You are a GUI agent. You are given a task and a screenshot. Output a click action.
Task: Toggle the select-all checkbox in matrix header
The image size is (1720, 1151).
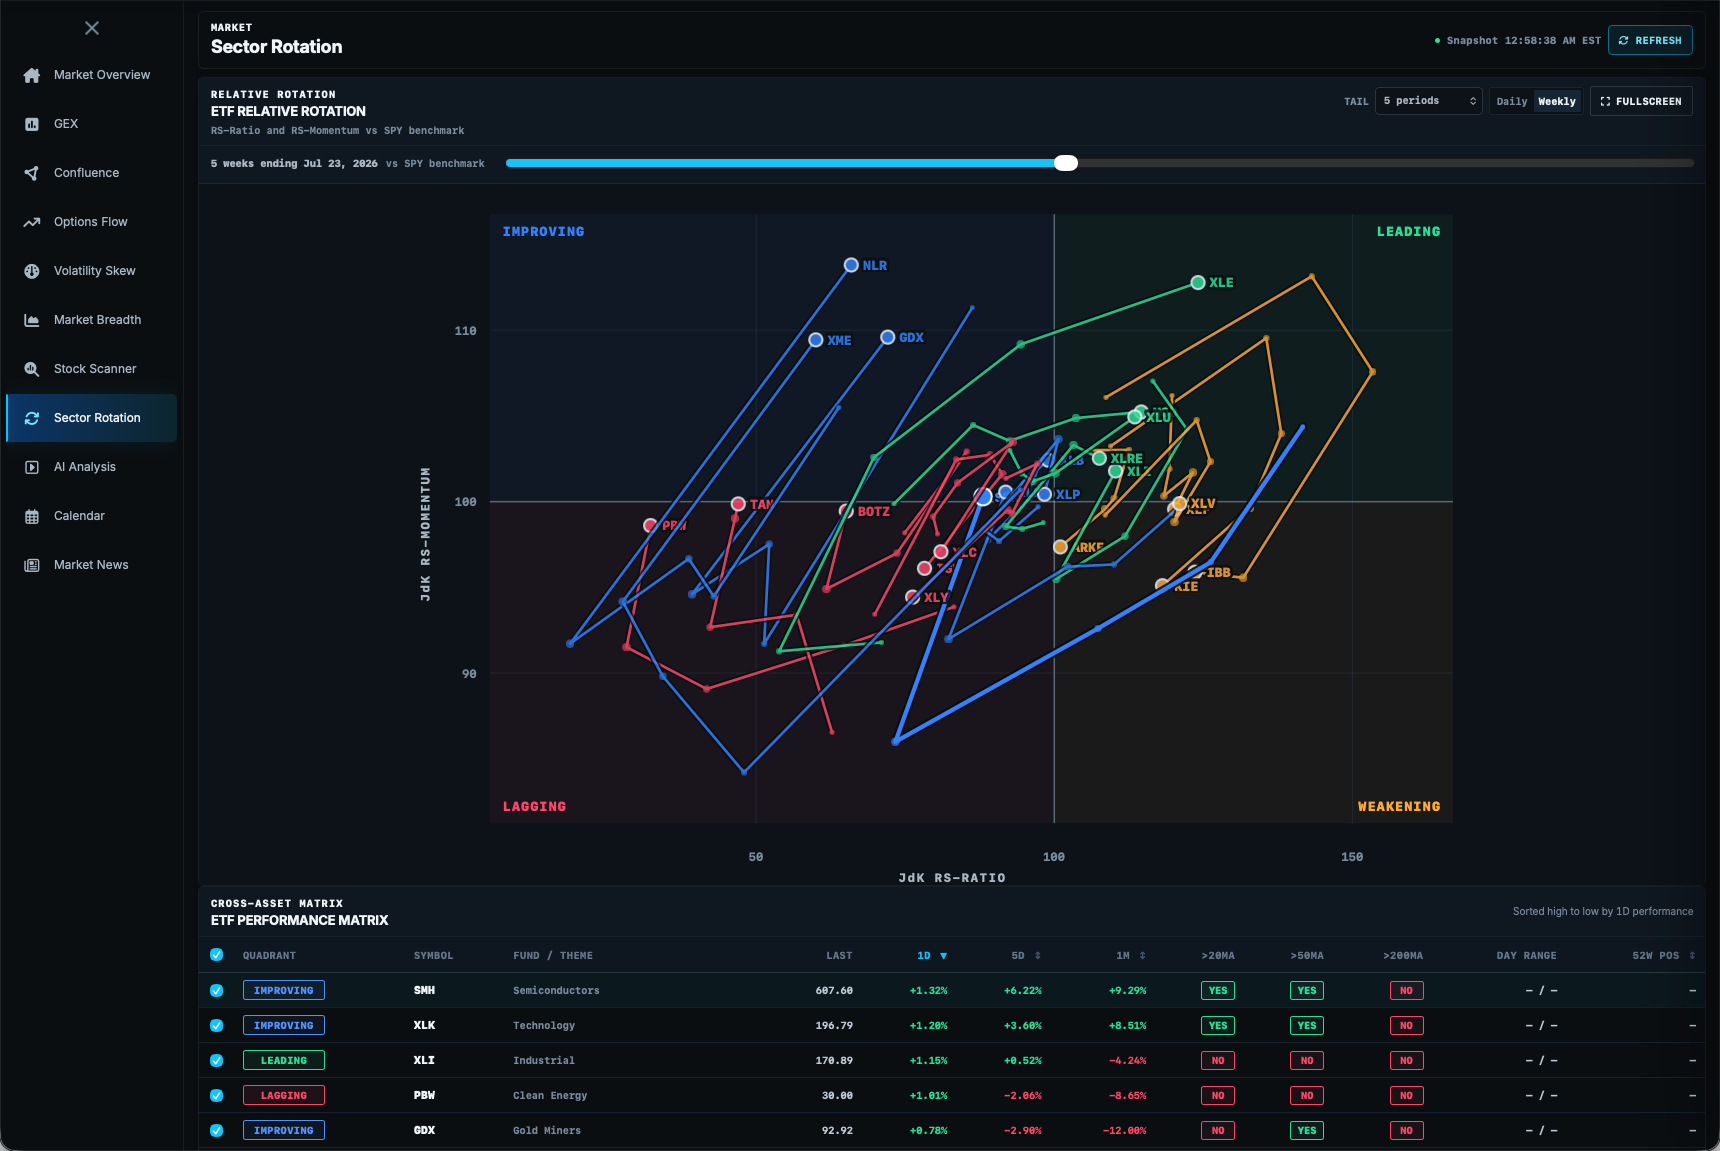(x=217, y=955)
